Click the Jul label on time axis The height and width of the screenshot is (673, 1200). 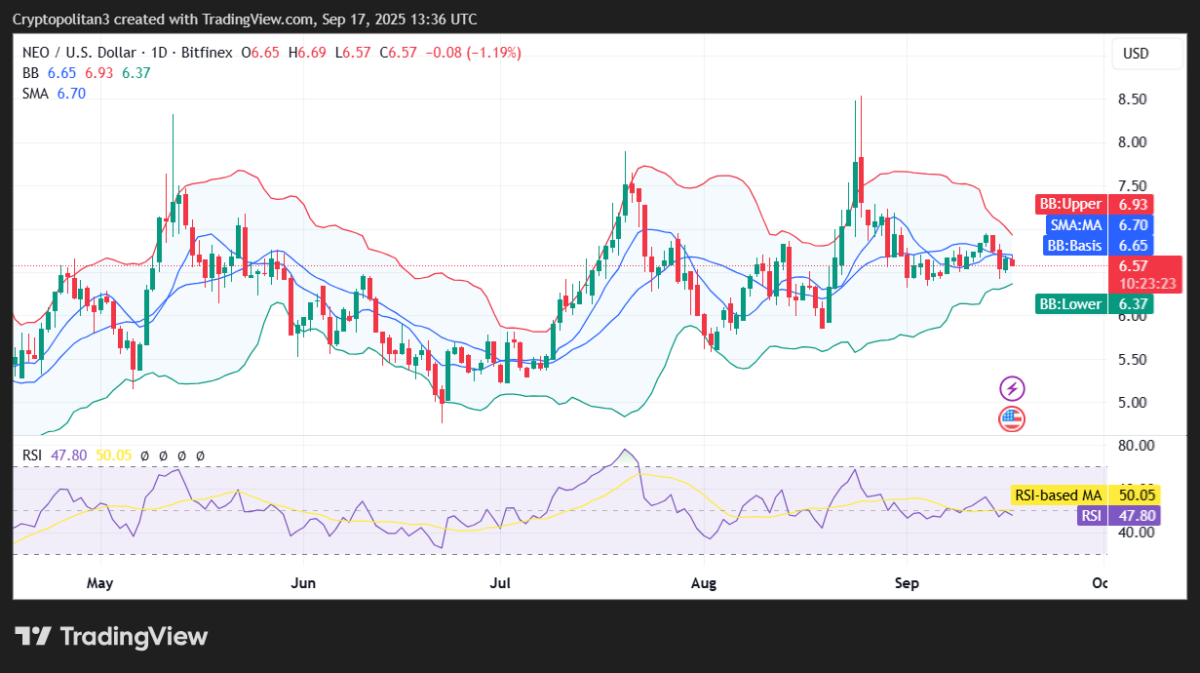click(x=497, y=582)
